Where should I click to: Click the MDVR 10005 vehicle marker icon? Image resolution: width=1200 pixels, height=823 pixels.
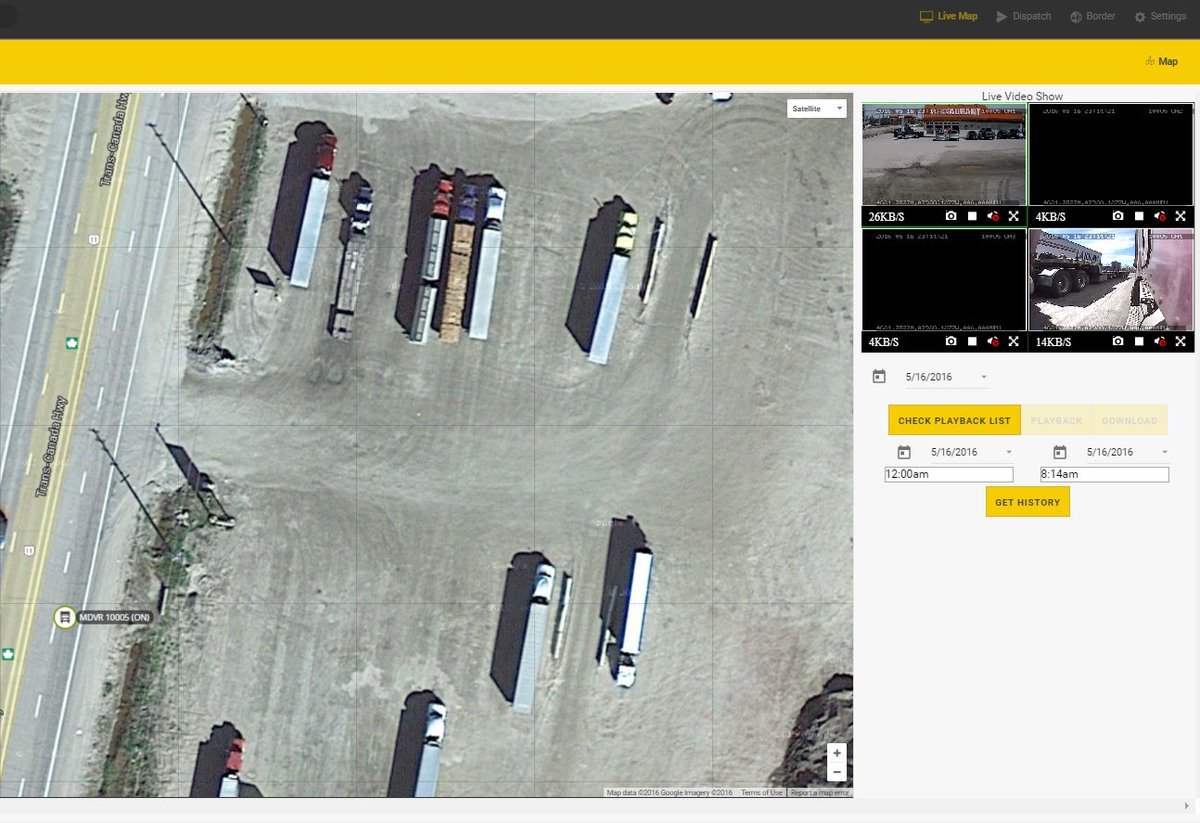65,617
